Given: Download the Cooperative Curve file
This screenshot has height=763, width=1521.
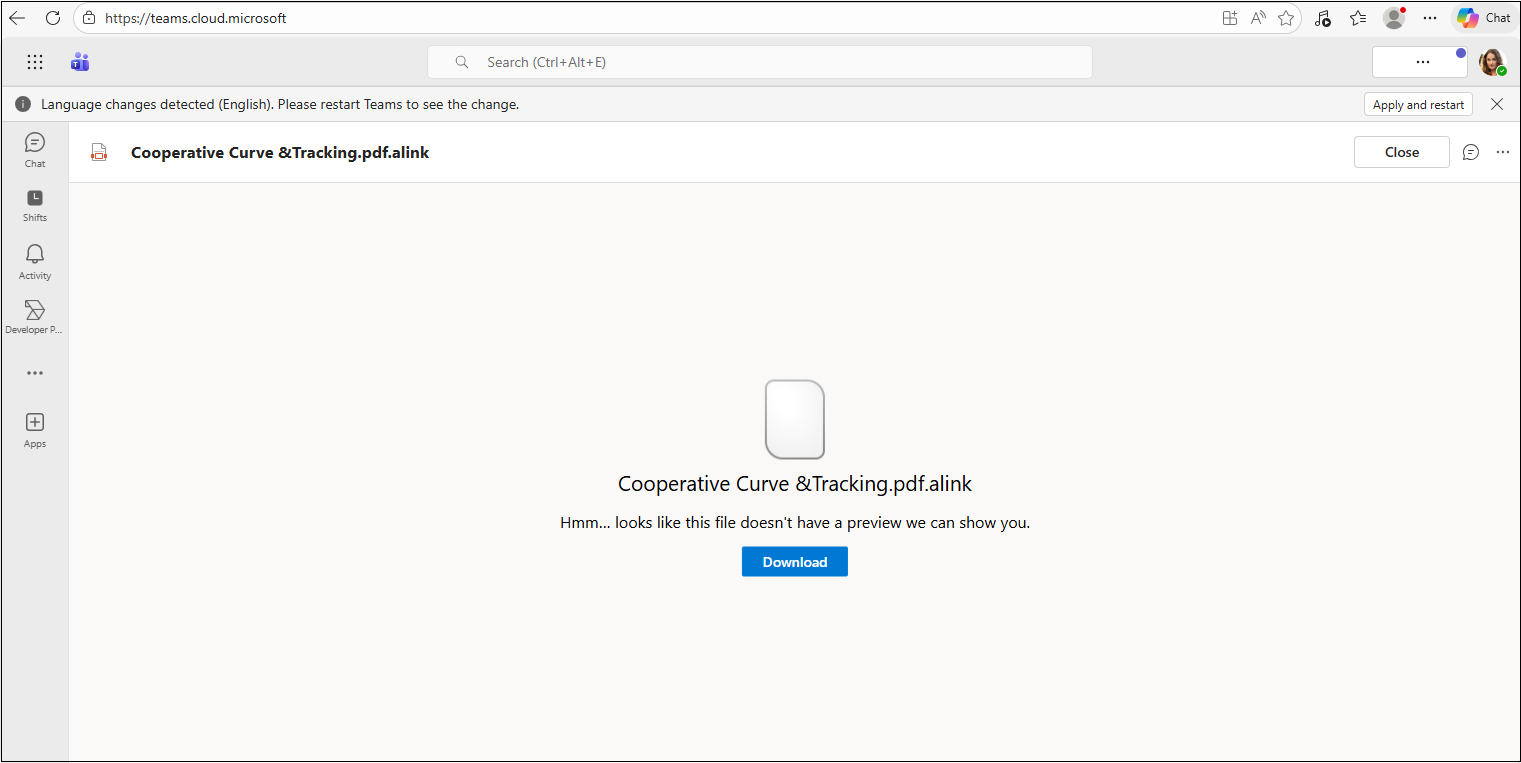Looking at the screenshot, I should [794, 562].
